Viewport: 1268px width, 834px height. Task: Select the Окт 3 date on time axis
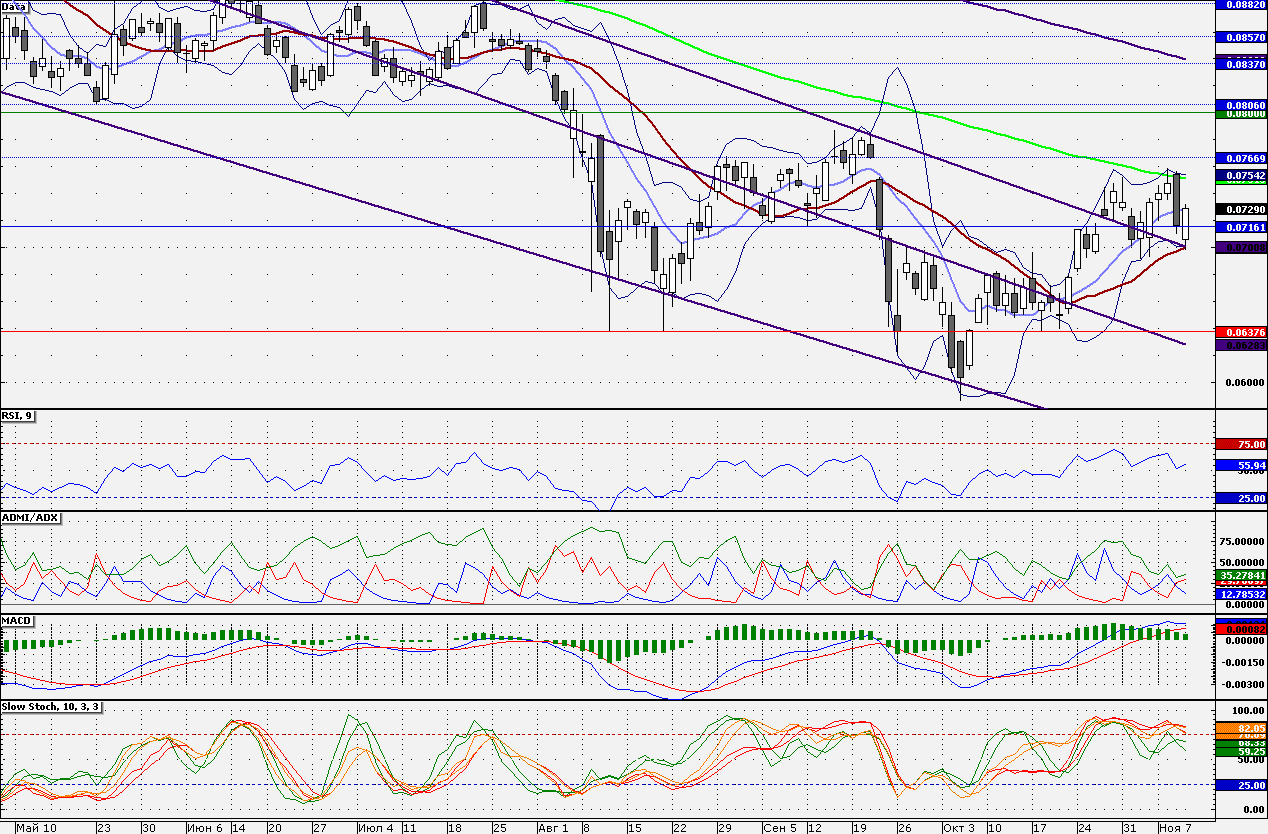957,828
